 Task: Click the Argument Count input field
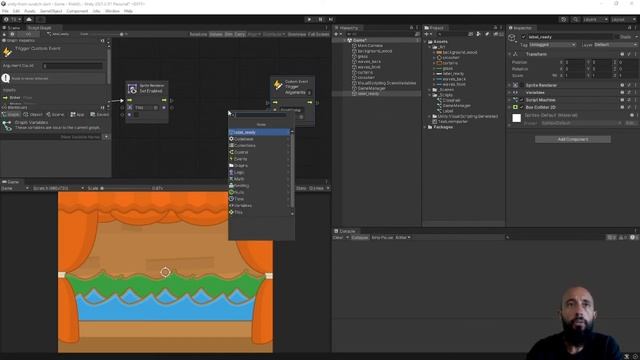pyautogui.click(x=73, y=66)
